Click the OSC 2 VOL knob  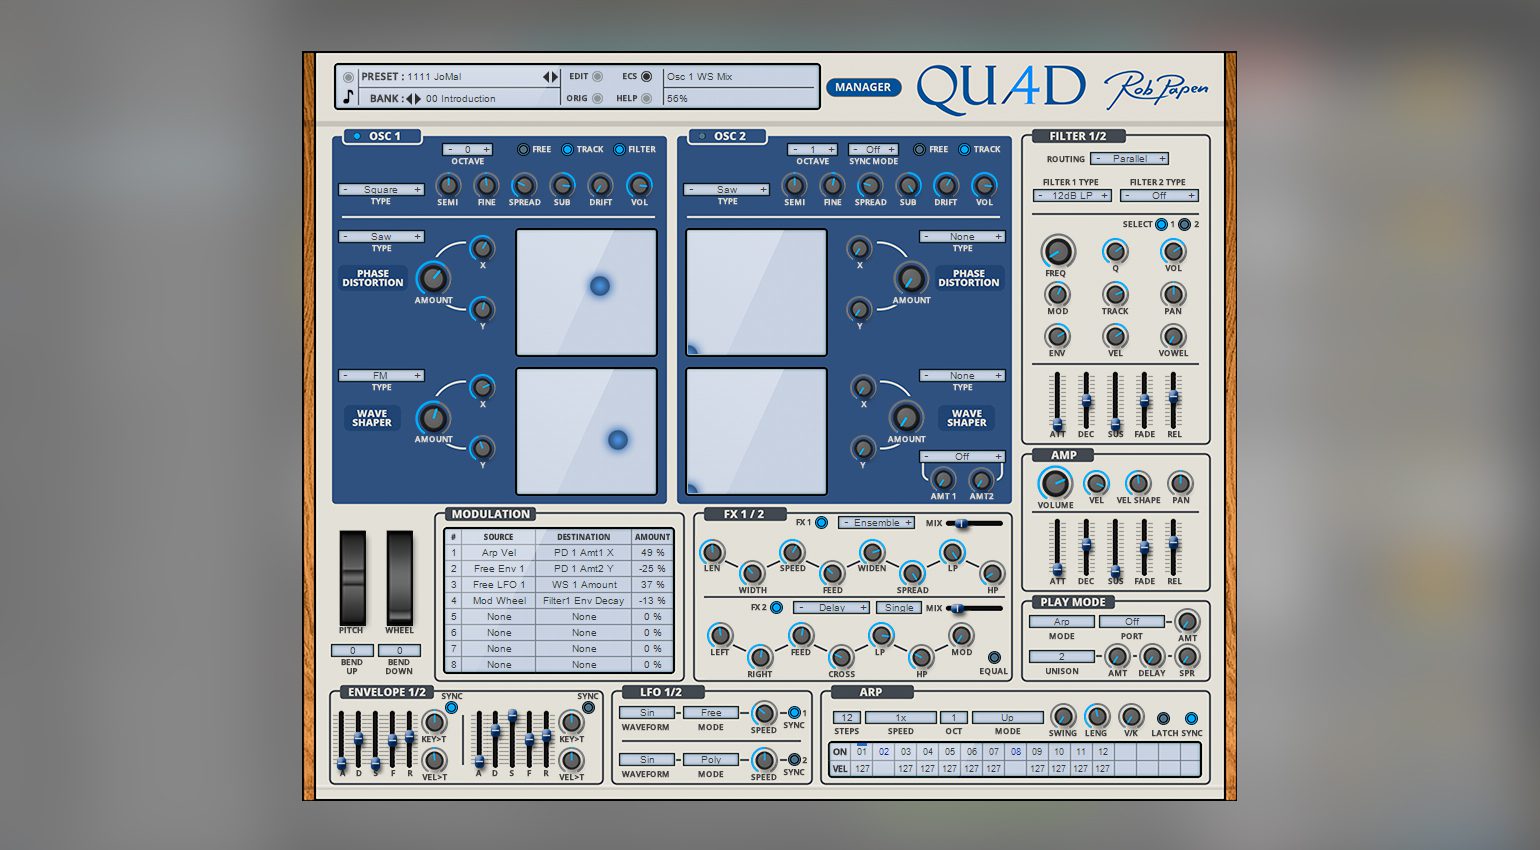(985, 185)
